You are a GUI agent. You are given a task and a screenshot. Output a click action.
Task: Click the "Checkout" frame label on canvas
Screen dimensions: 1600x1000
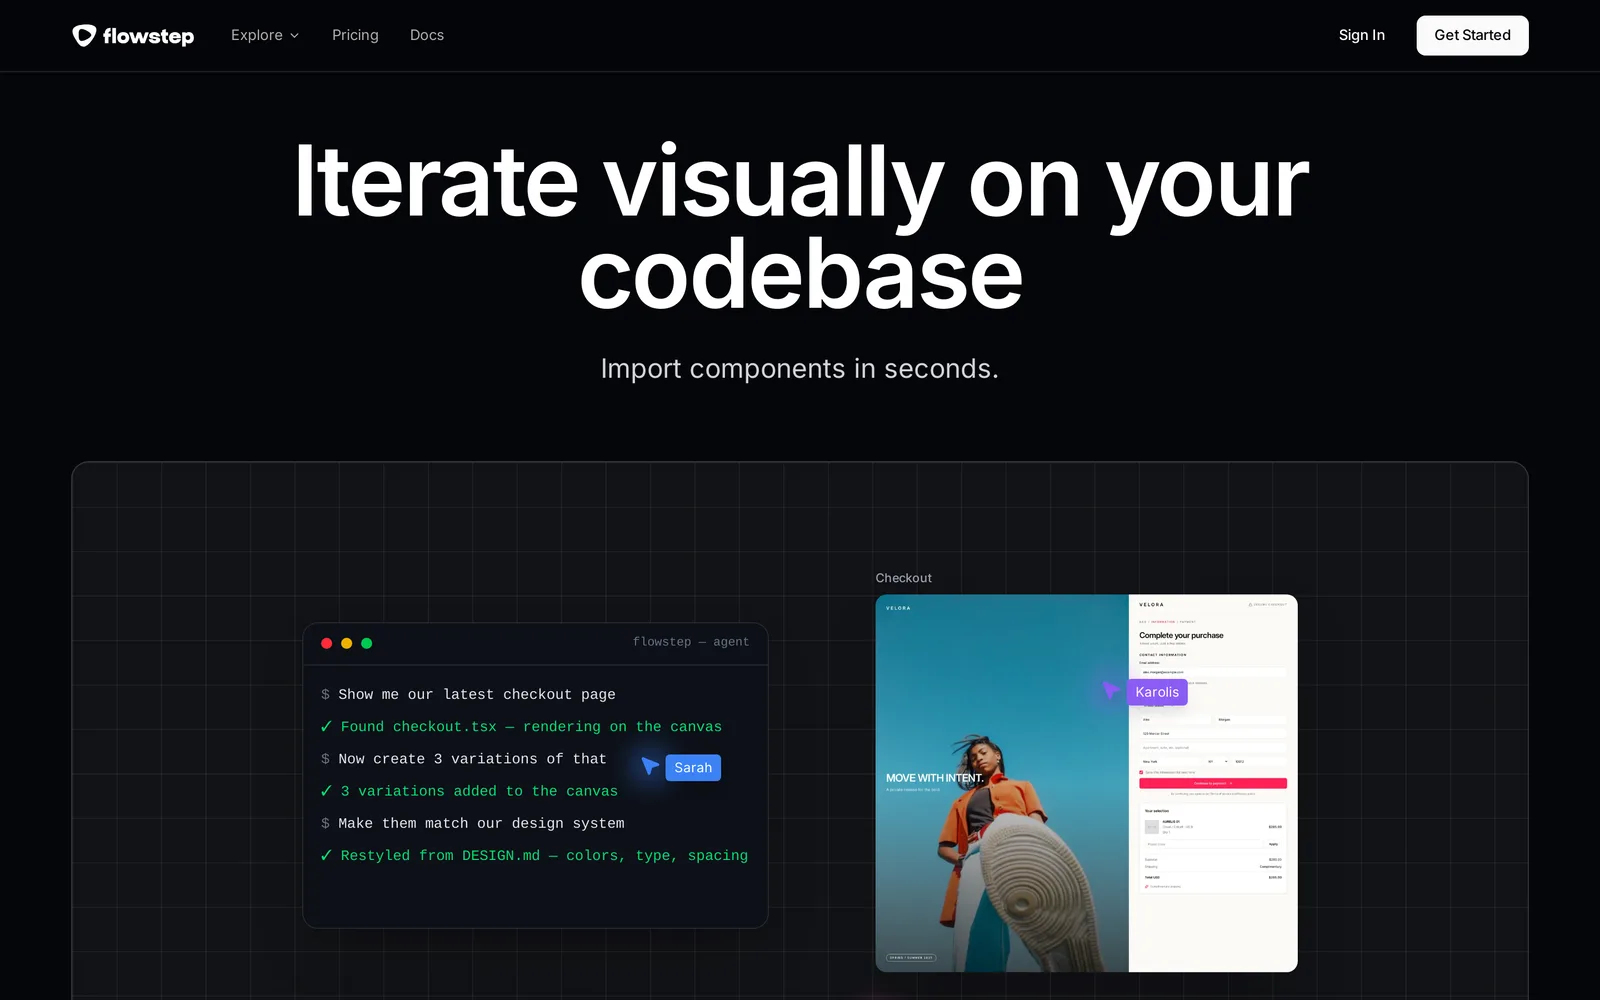904,578
